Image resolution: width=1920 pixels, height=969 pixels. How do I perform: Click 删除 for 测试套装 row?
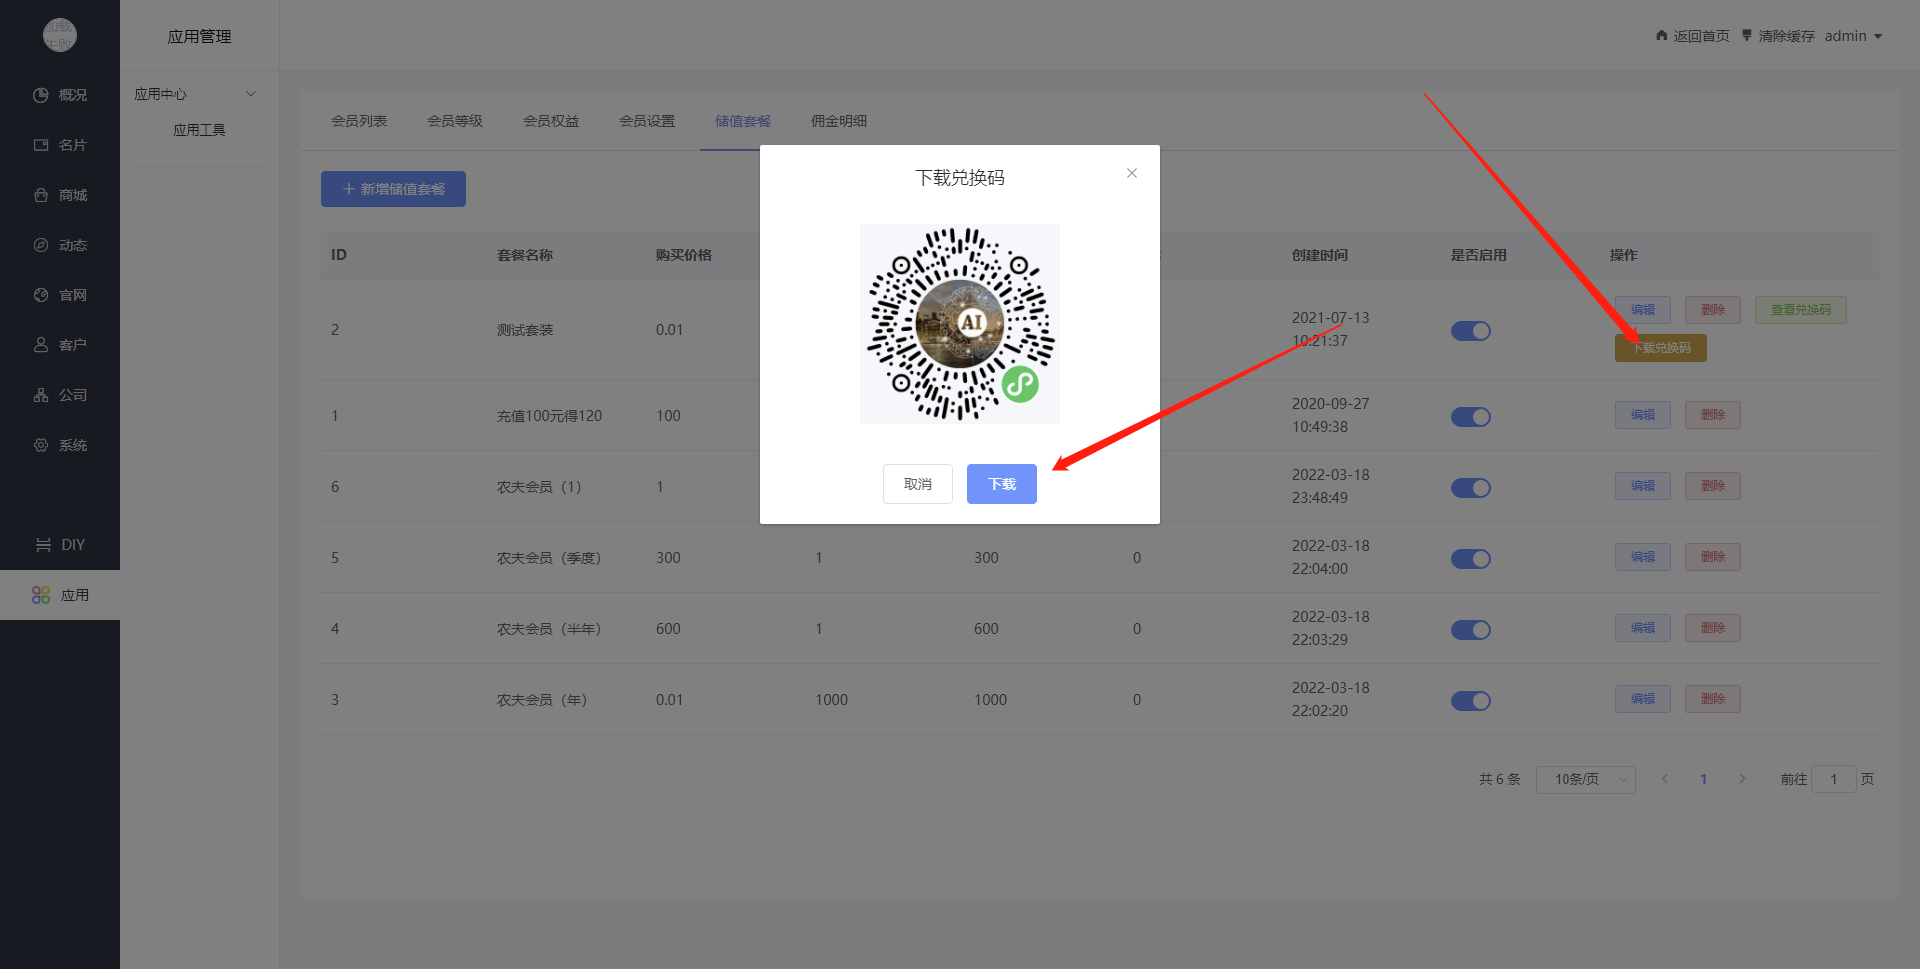pos(1713,310)
